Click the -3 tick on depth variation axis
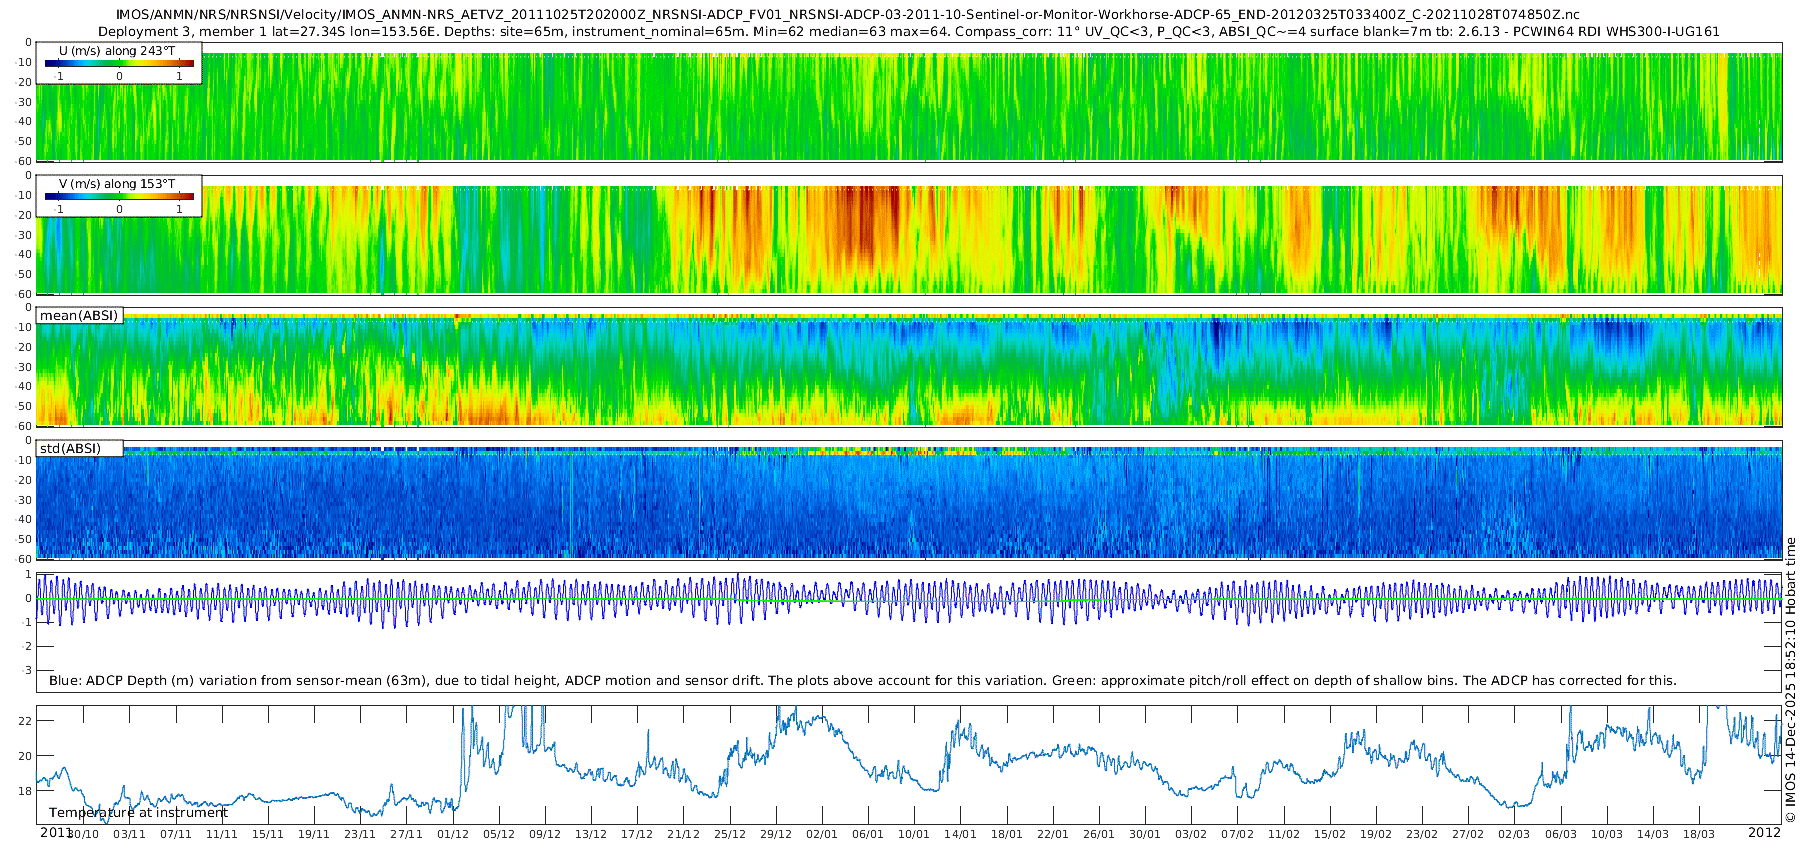1800x850 pixels. click(26, 670)
